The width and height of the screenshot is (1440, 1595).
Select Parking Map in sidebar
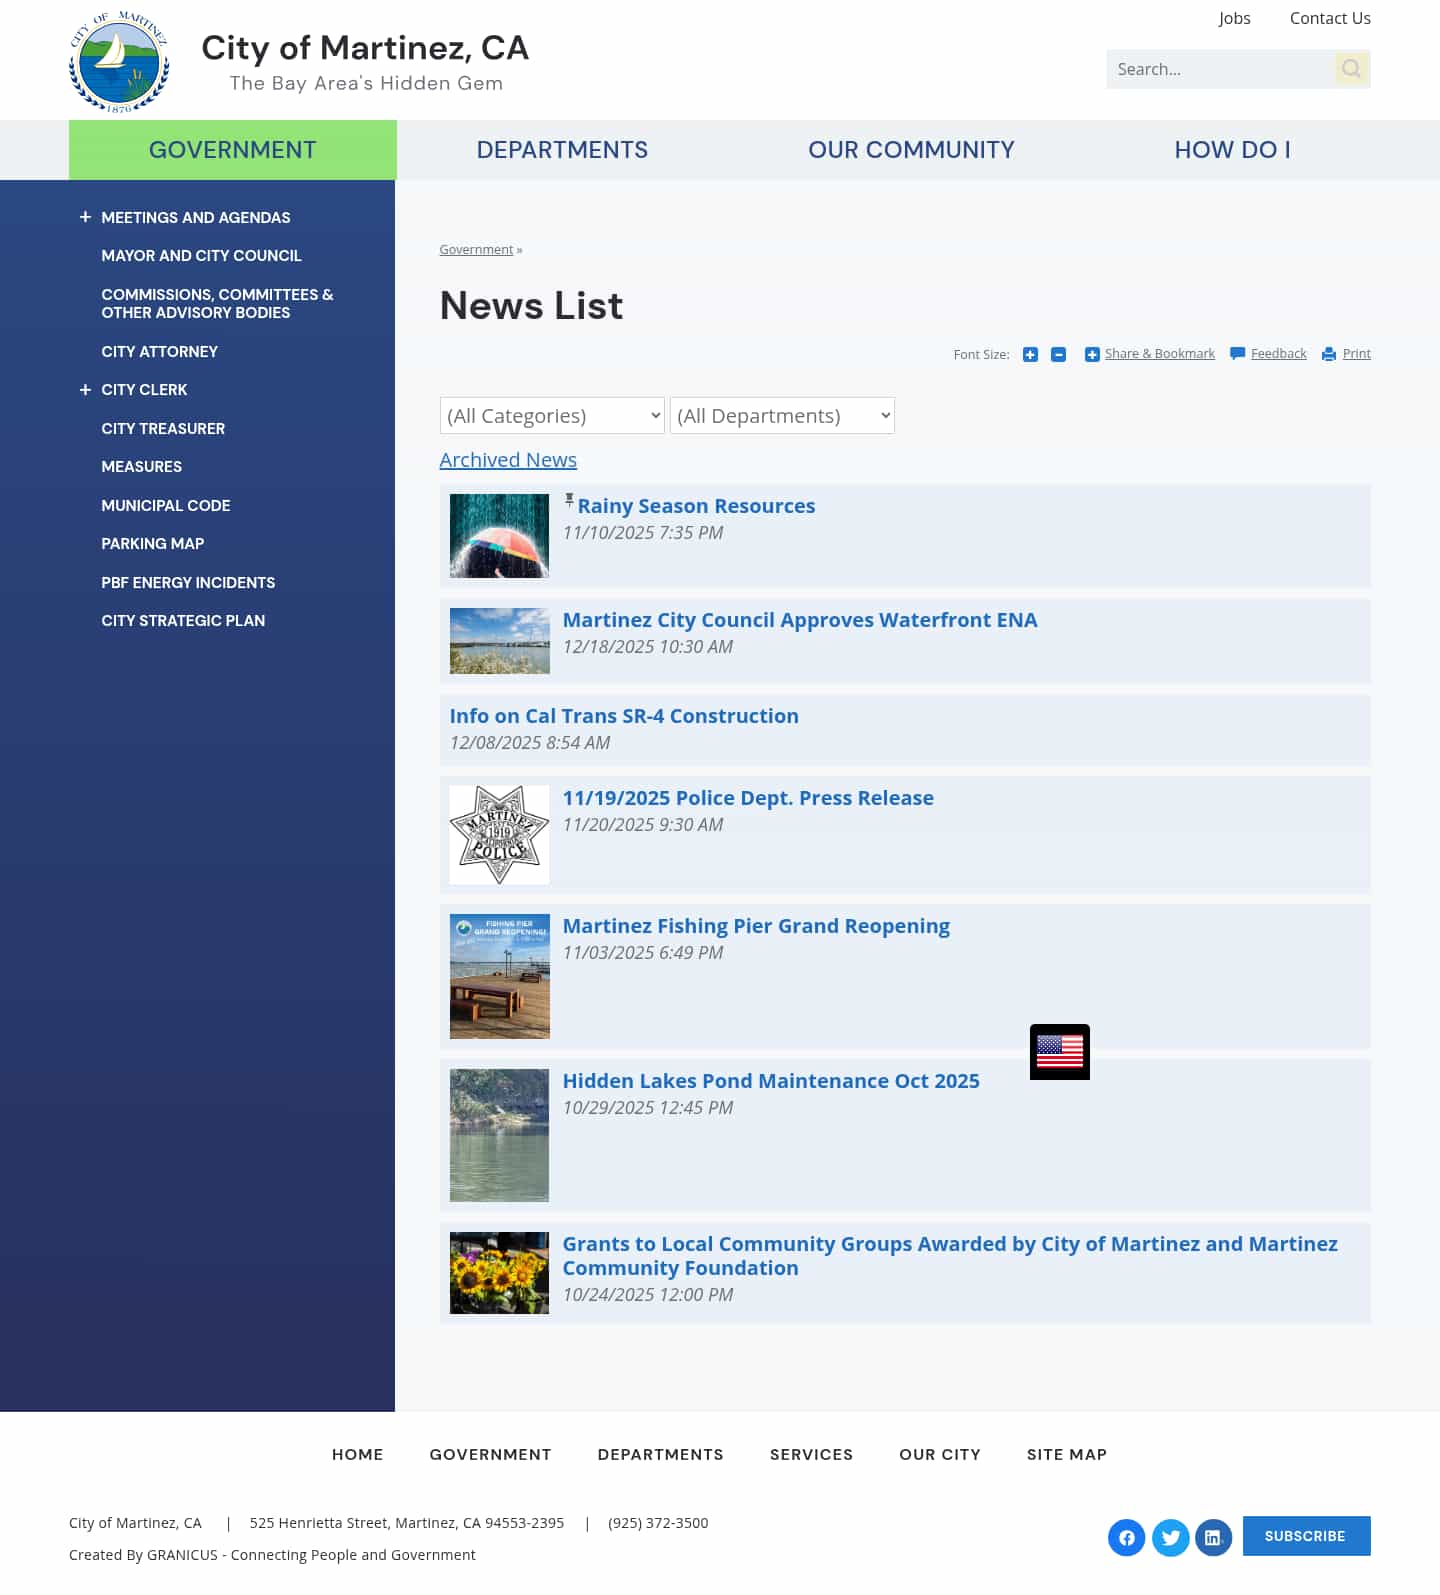pos(152,544)
